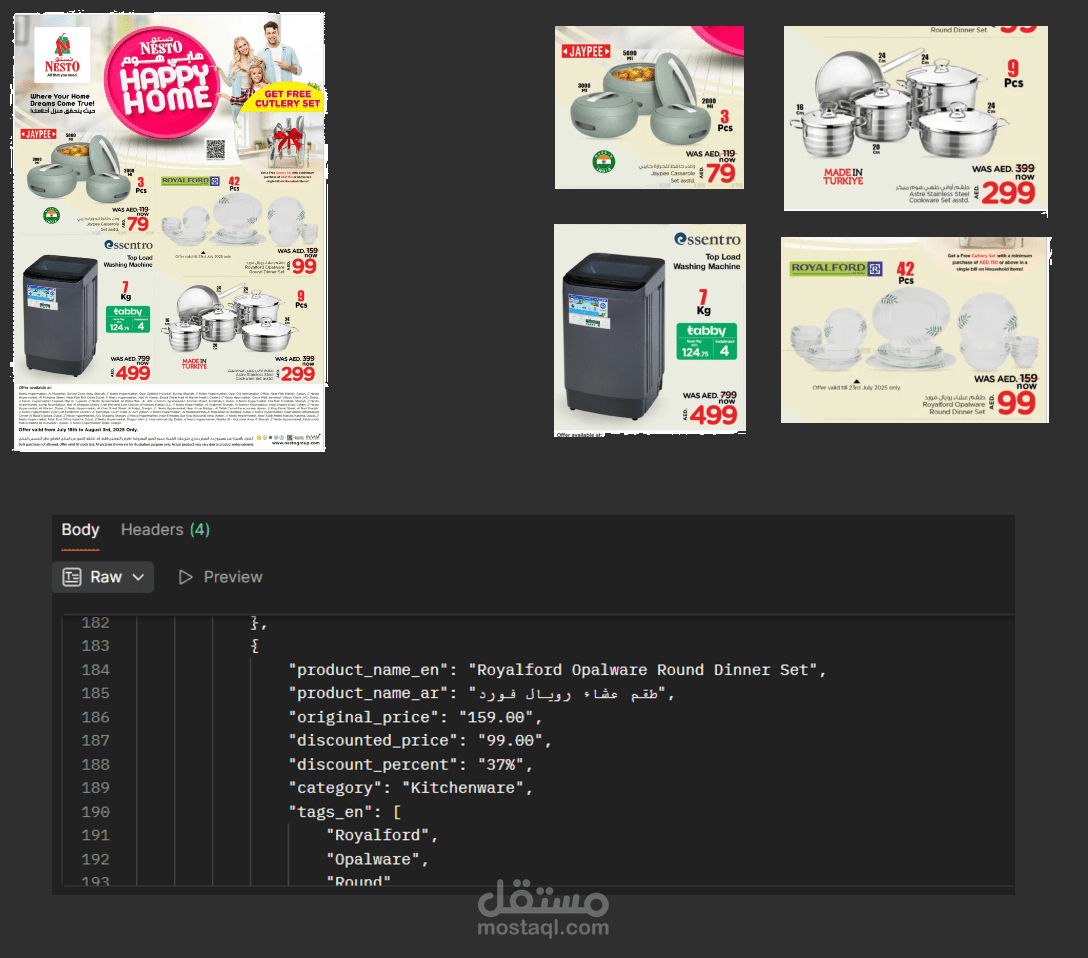The width and height of the screenshot is (1088, 958).
Task: Open the Raw format dropdown
Action: click(103, 577)
